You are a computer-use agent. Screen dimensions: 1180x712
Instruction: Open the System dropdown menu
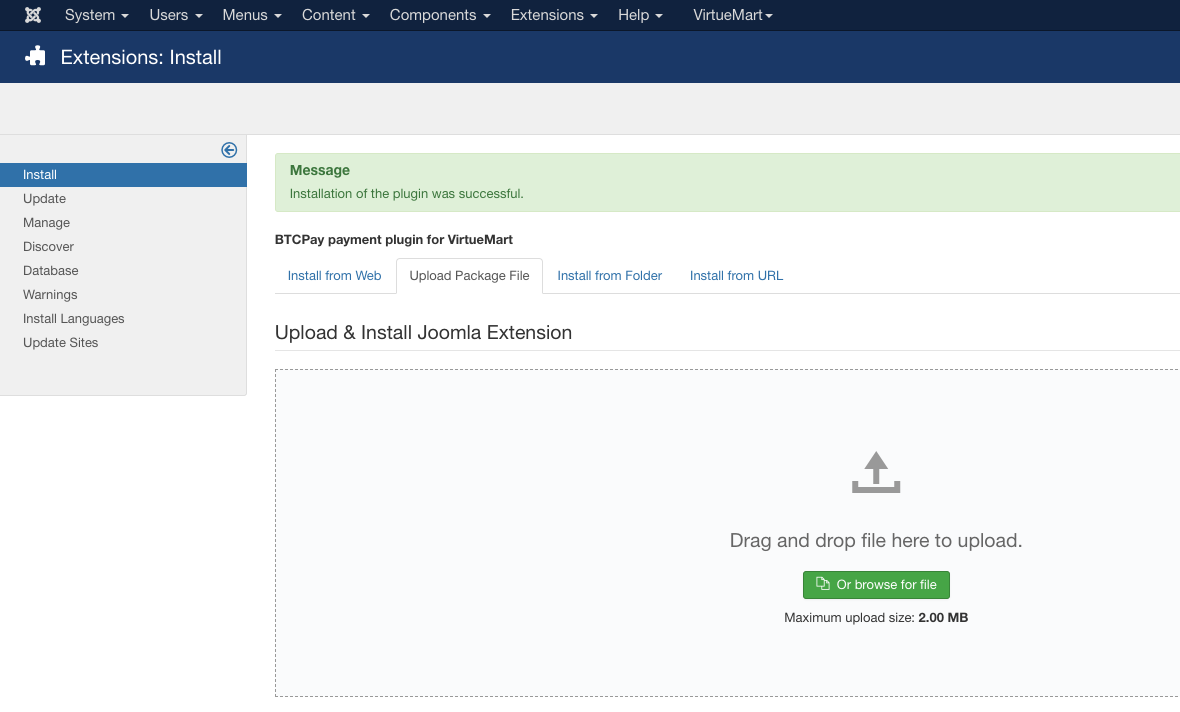click(96, 15)
